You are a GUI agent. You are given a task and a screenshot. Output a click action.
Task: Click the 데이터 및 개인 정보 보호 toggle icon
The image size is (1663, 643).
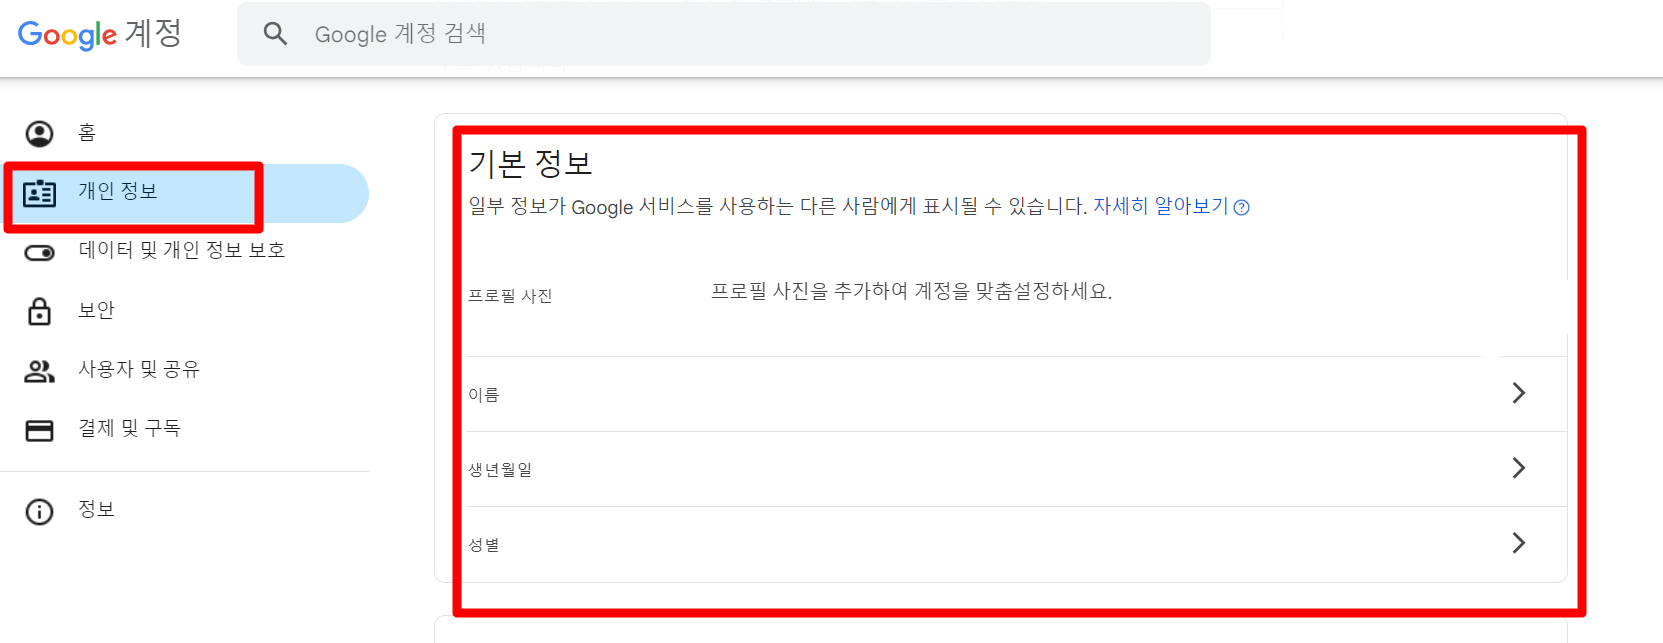click(x=39, y=252)
